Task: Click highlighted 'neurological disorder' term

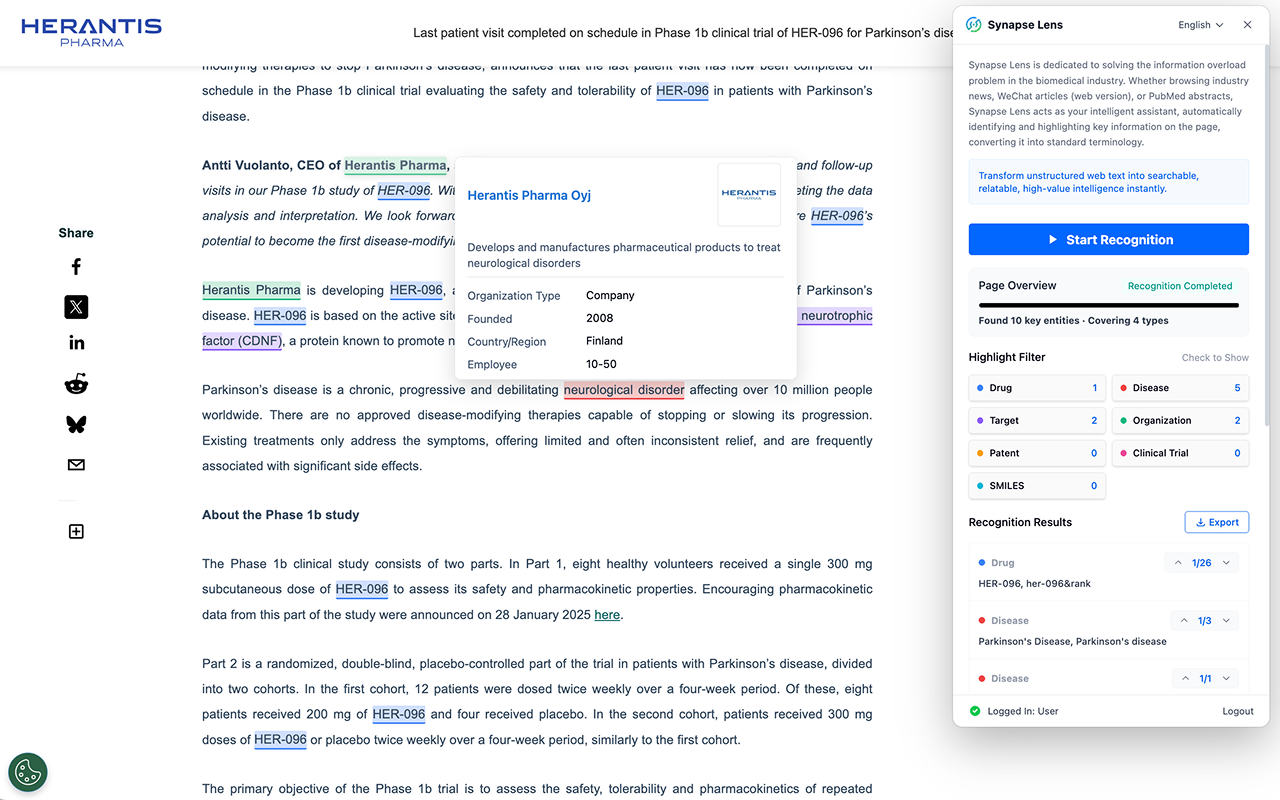Action: coord(624,390)
